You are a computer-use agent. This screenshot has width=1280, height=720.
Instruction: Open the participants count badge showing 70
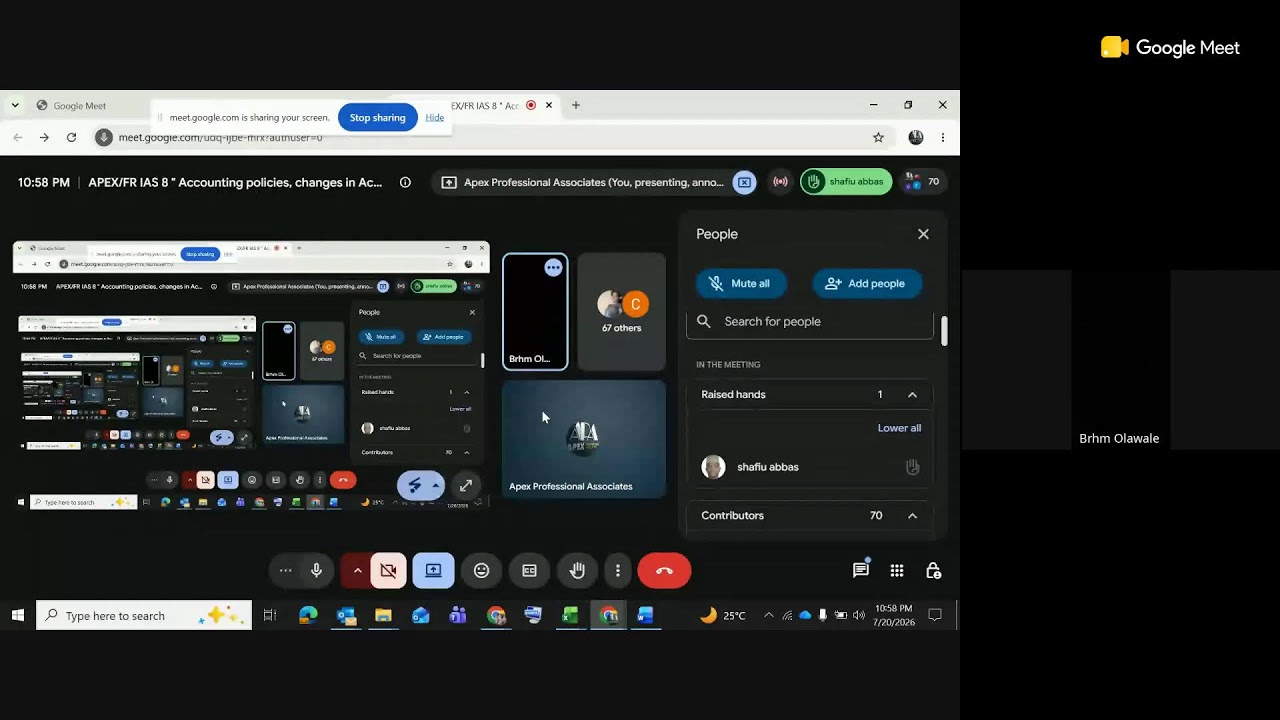pyautogui.click(x=923, y=182)
